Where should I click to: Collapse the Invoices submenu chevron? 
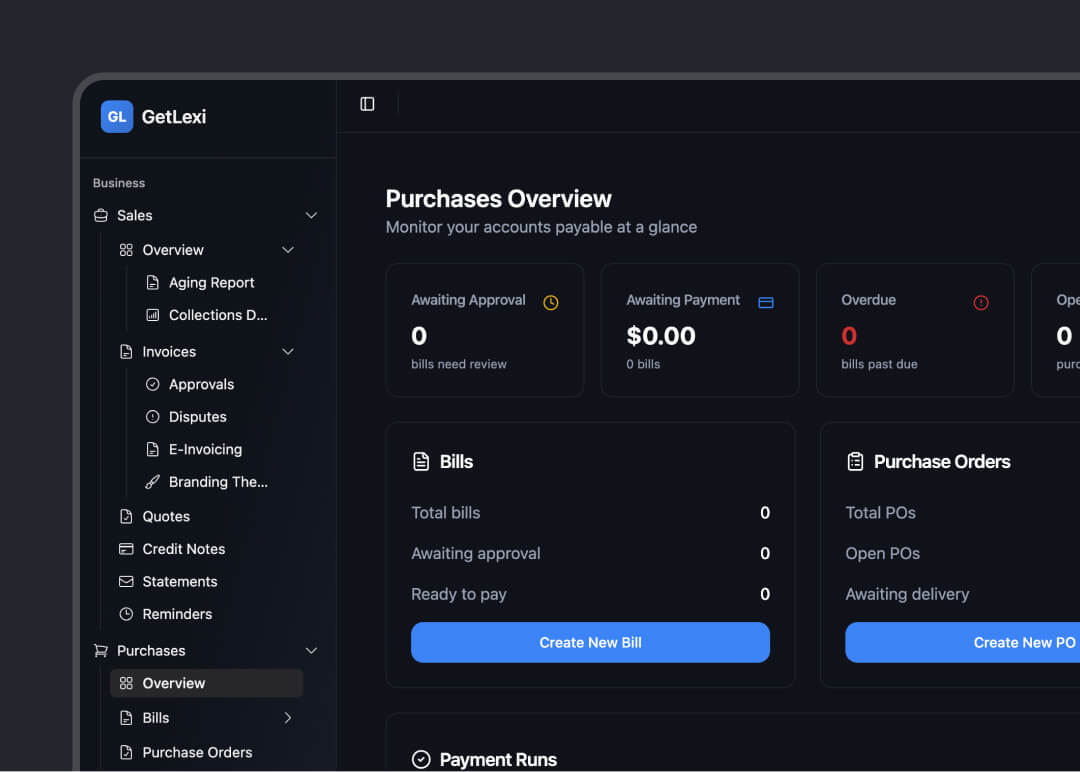(x=288, y=352)
